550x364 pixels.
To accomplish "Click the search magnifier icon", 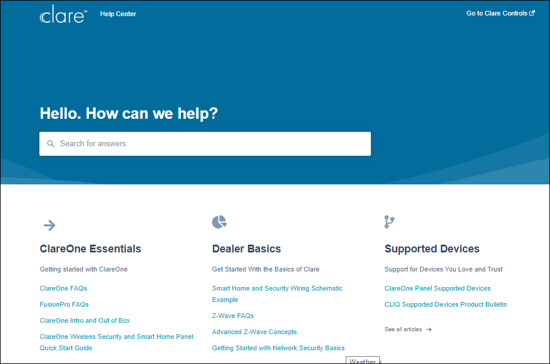I will (x=51, y=144).
